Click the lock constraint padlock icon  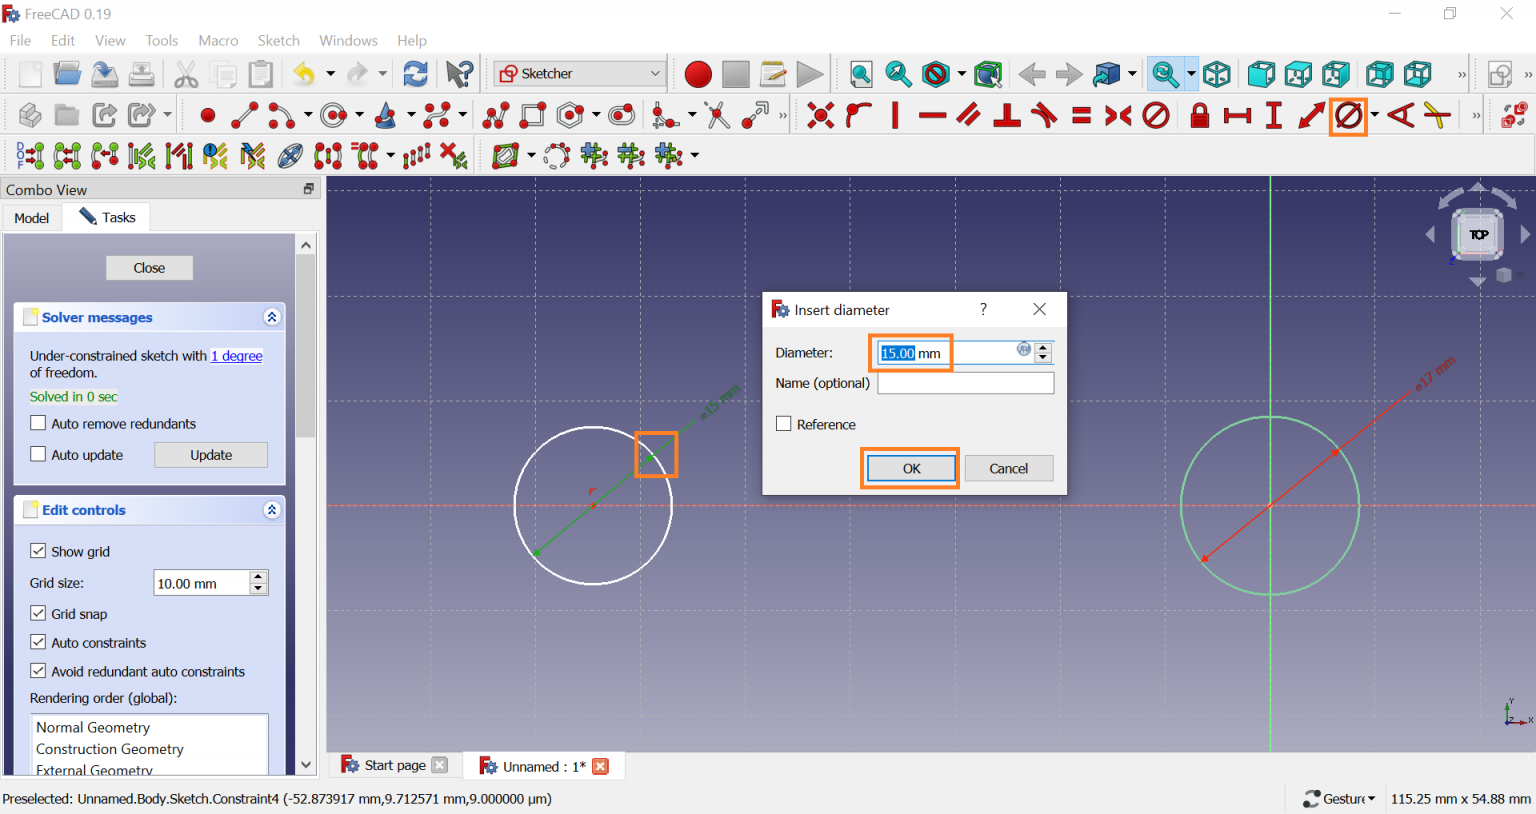[1199, 116]
